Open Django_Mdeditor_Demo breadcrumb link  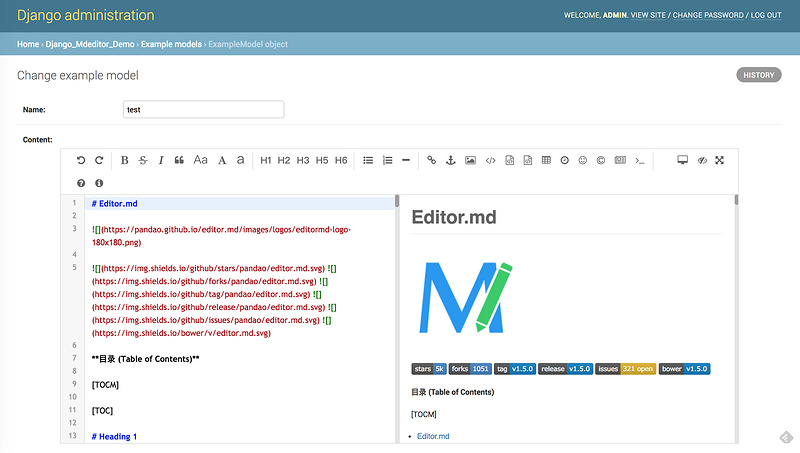[x=90, y=44]
